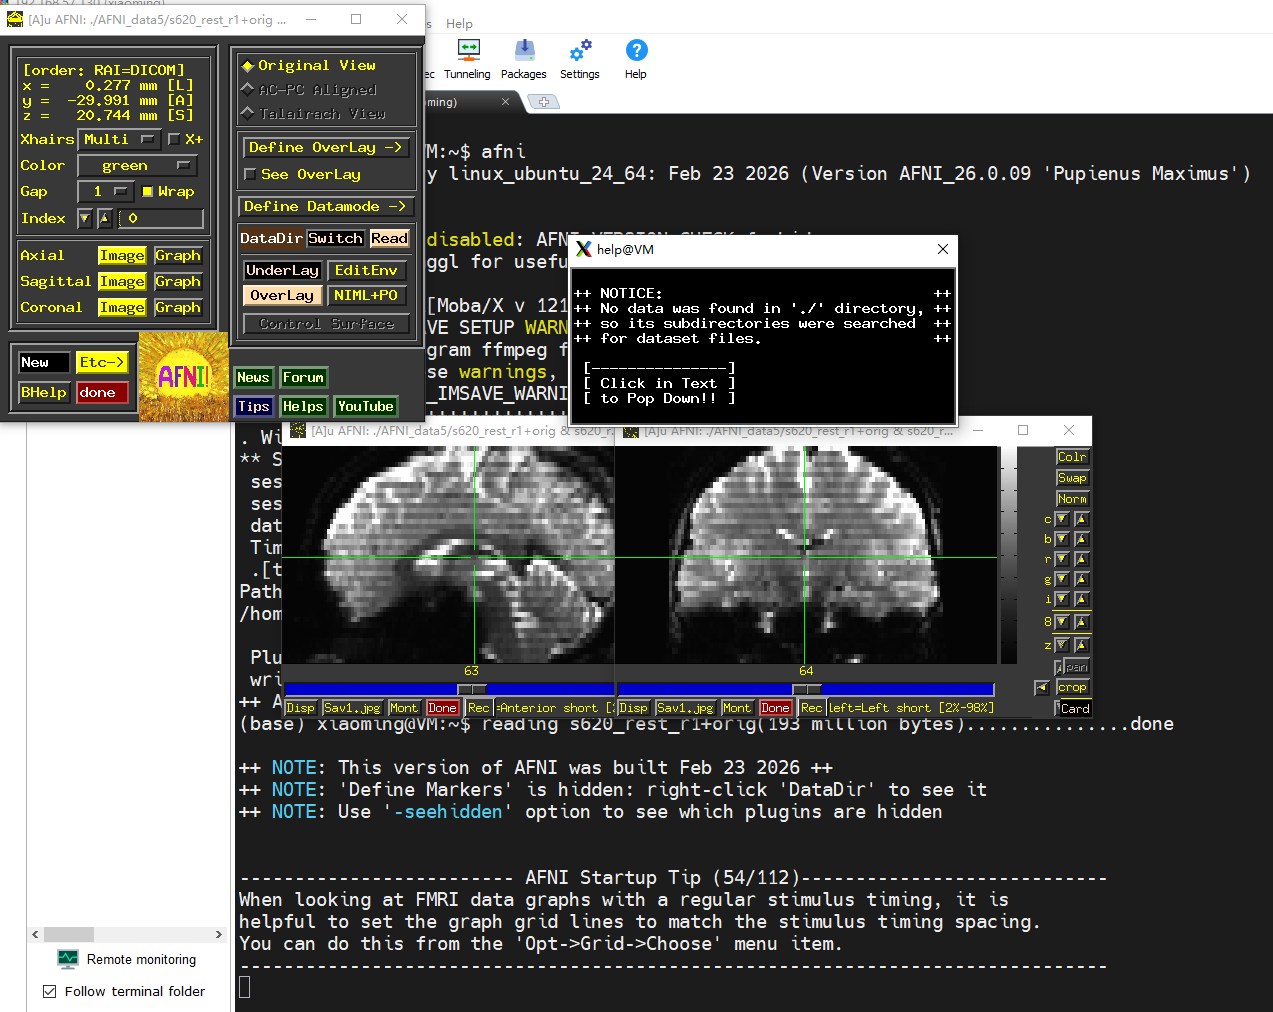Select the Talairach View option

click(313, 114)
